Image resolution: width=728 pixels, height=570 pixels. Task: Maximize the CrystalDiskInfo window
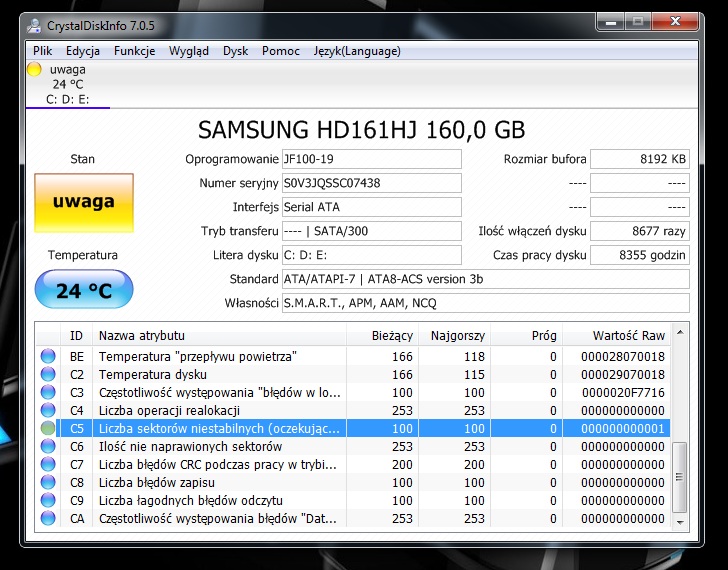pyautogui.click(x=638, y=21)
